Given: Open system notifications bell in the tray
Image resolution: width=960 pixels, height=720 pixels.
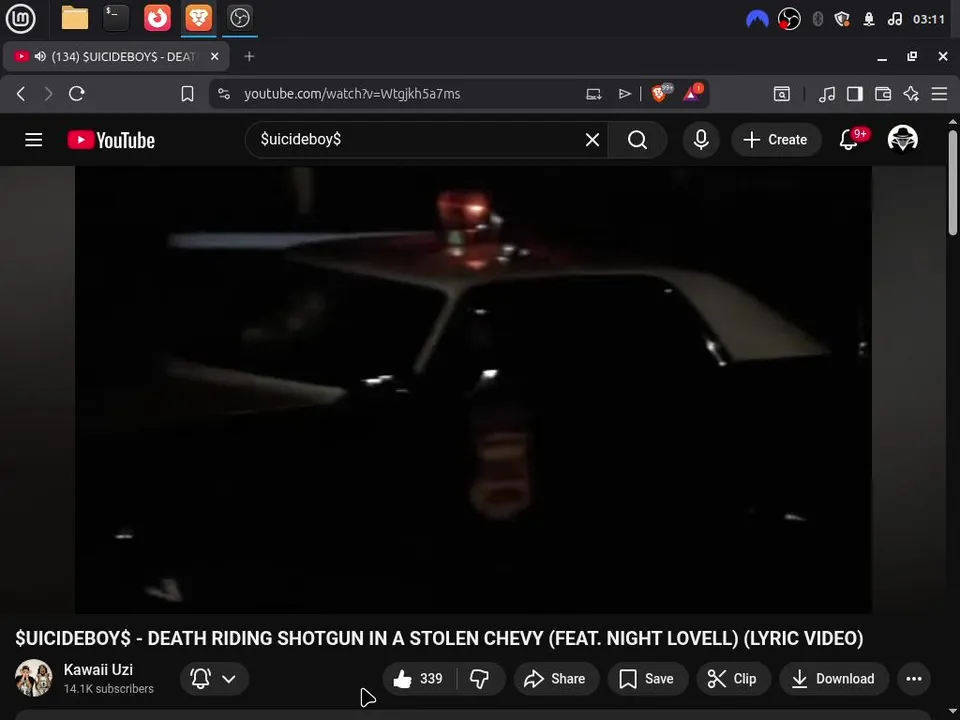Looking at the screenshot, I should point(869,20).
